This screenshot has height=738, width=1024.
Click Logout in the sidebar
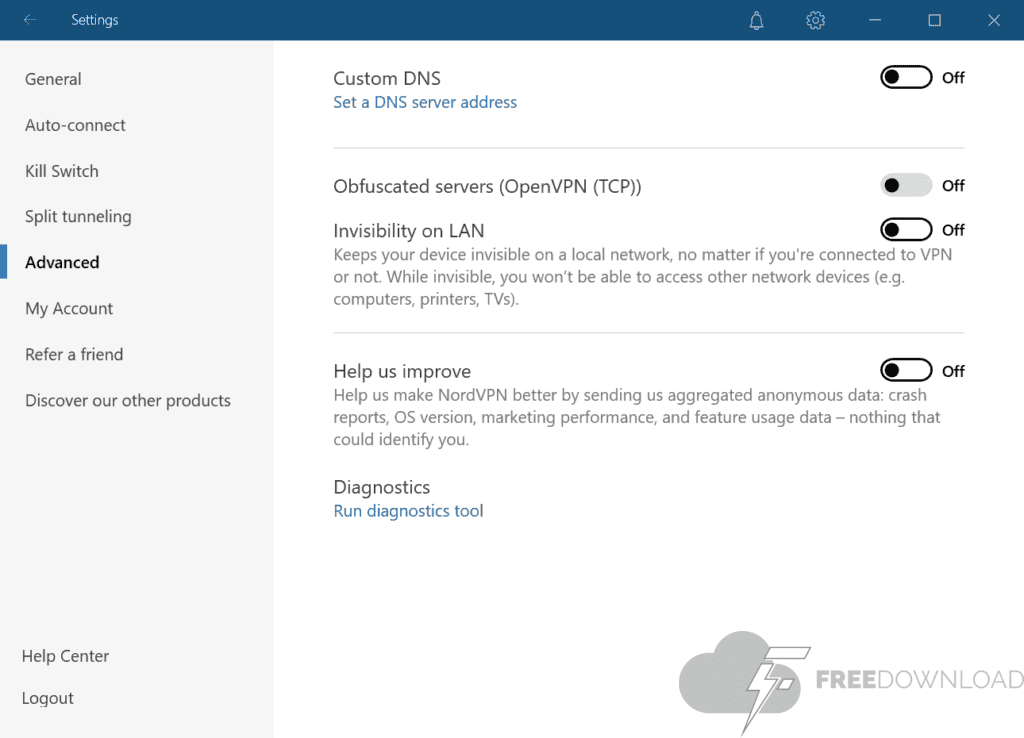(48, 698)
